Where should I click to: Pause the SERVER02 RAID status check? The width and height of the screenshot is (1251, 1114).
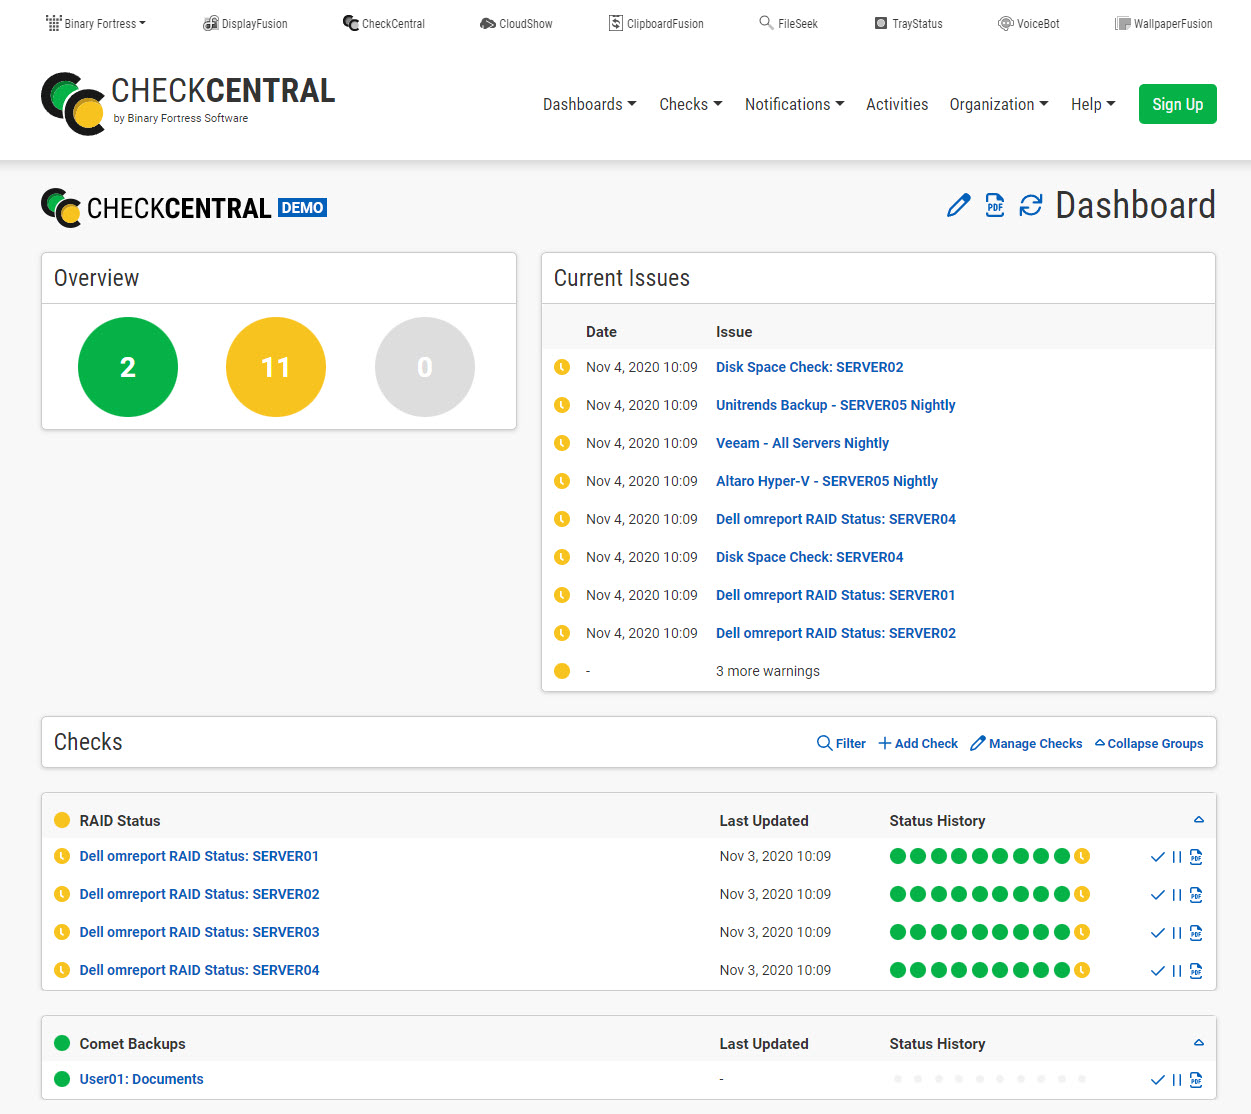click(1177, 895)
